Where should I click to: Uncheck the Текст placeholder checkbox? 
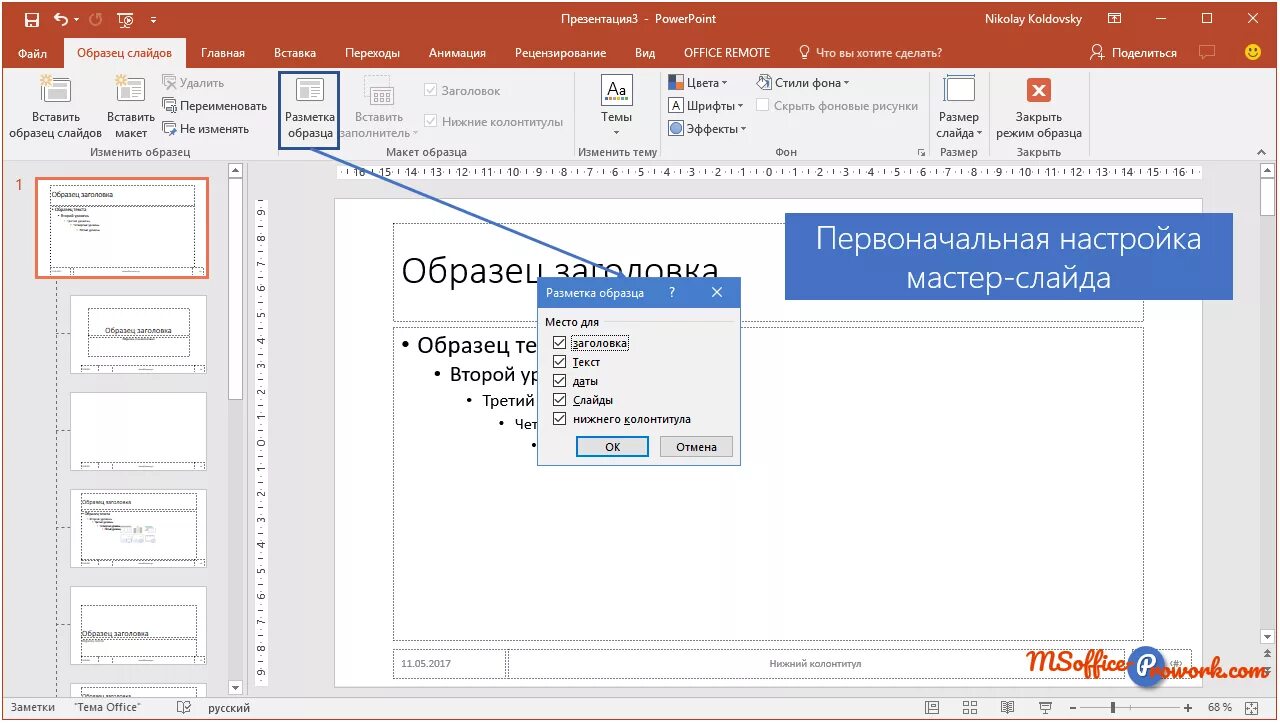pyautogui.click(x=559, y=362)
